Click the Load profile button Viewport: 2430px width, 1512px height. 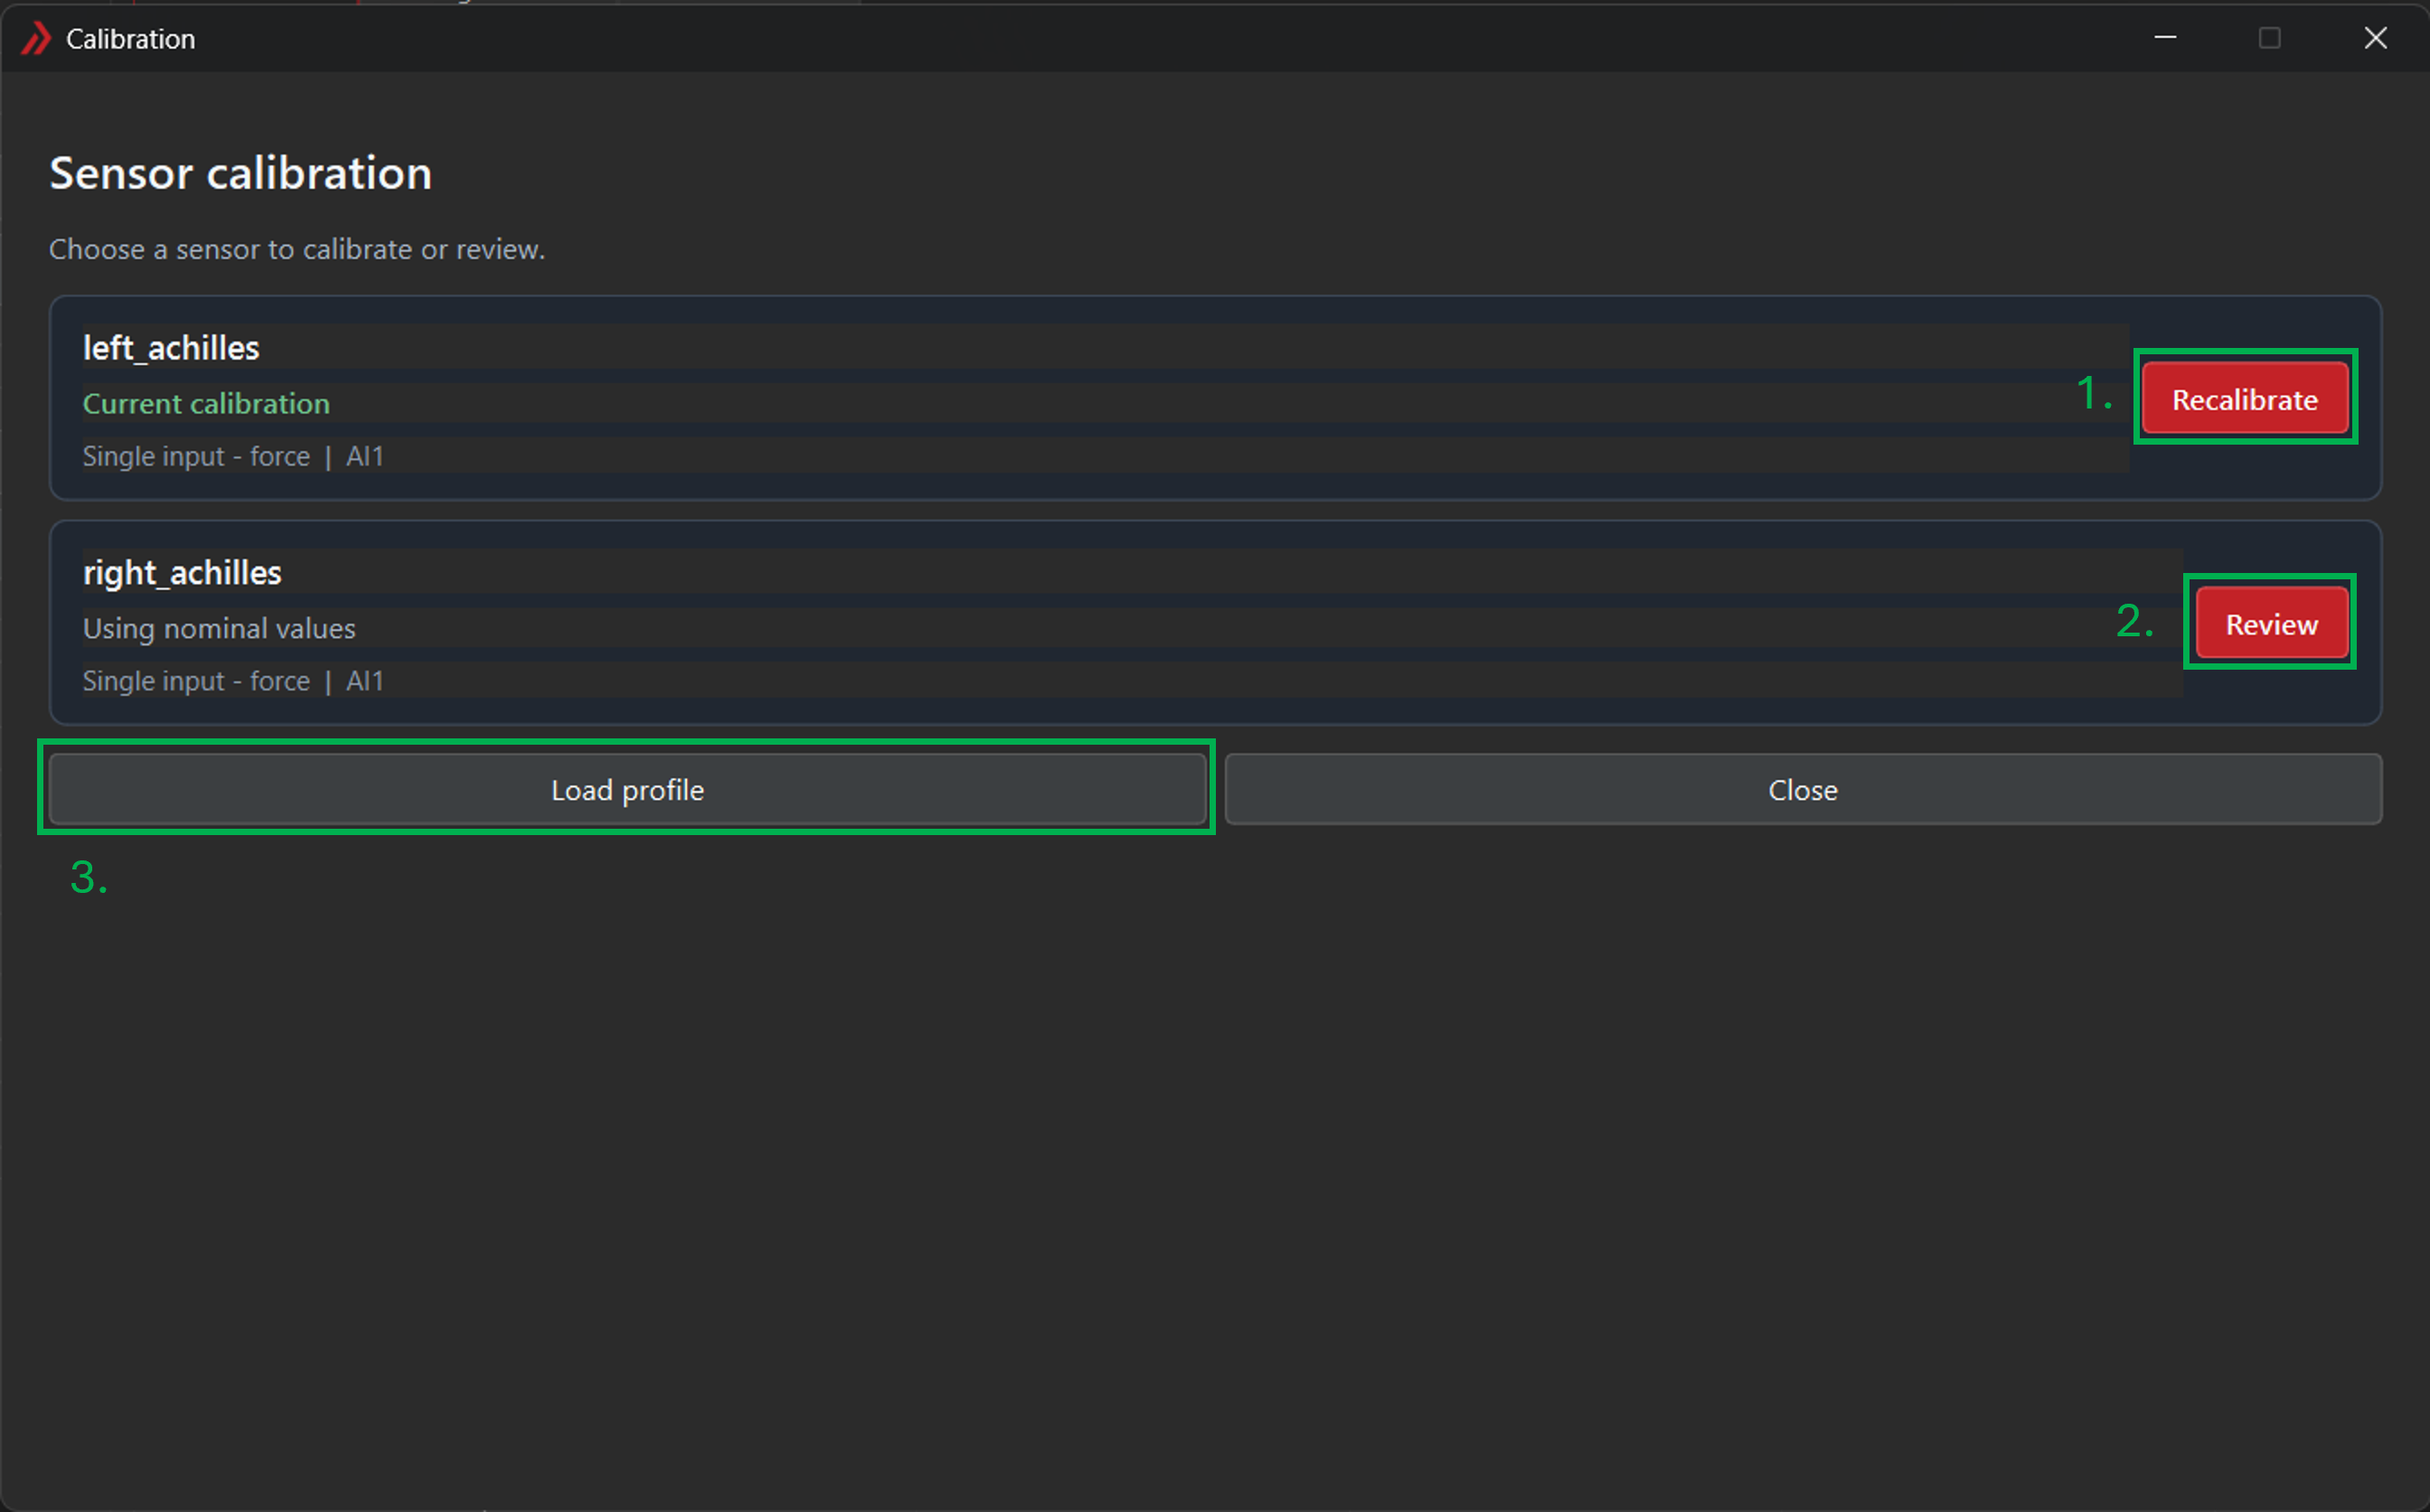pyautogui.click(x=627, y=789)
